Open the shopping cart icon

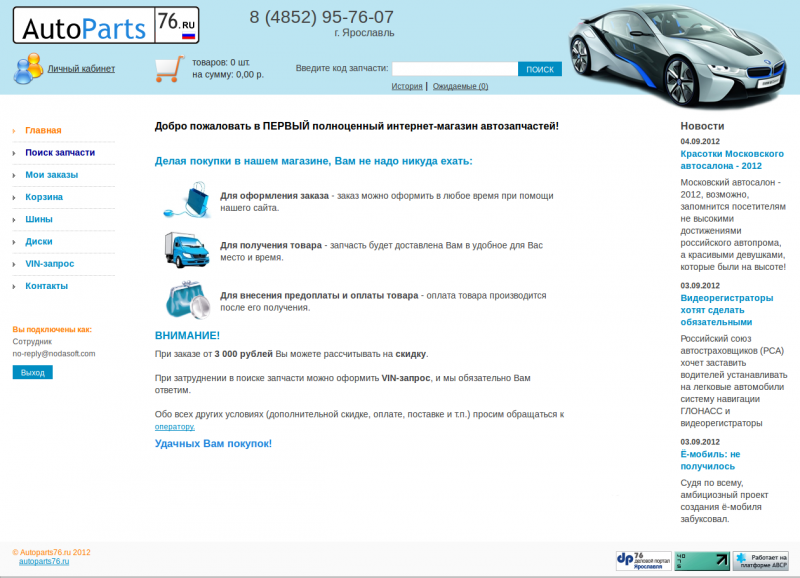tap(169, 68)
